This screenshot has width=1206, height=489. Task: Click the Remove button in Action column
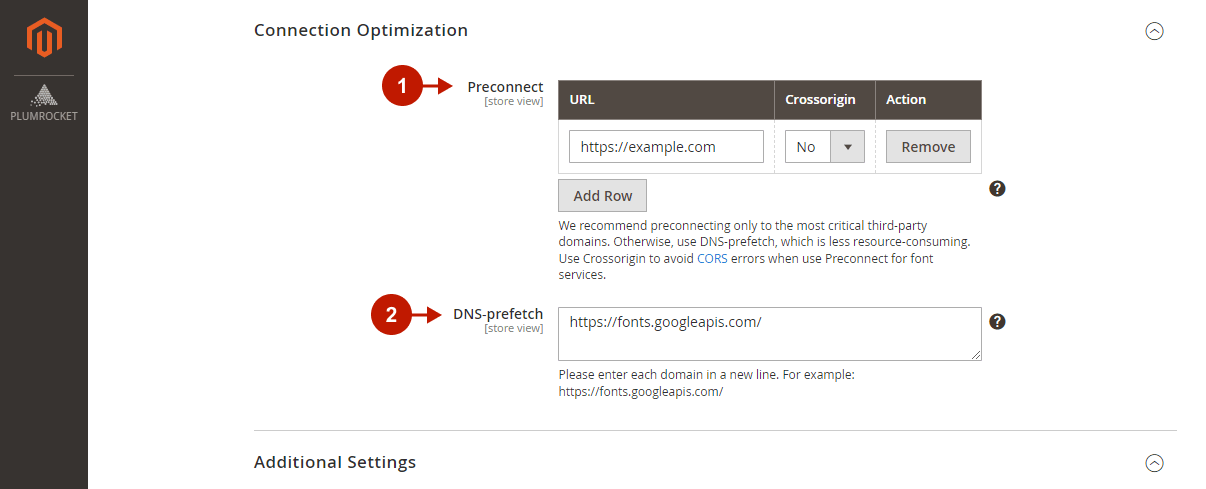click(x=928, y=147)
